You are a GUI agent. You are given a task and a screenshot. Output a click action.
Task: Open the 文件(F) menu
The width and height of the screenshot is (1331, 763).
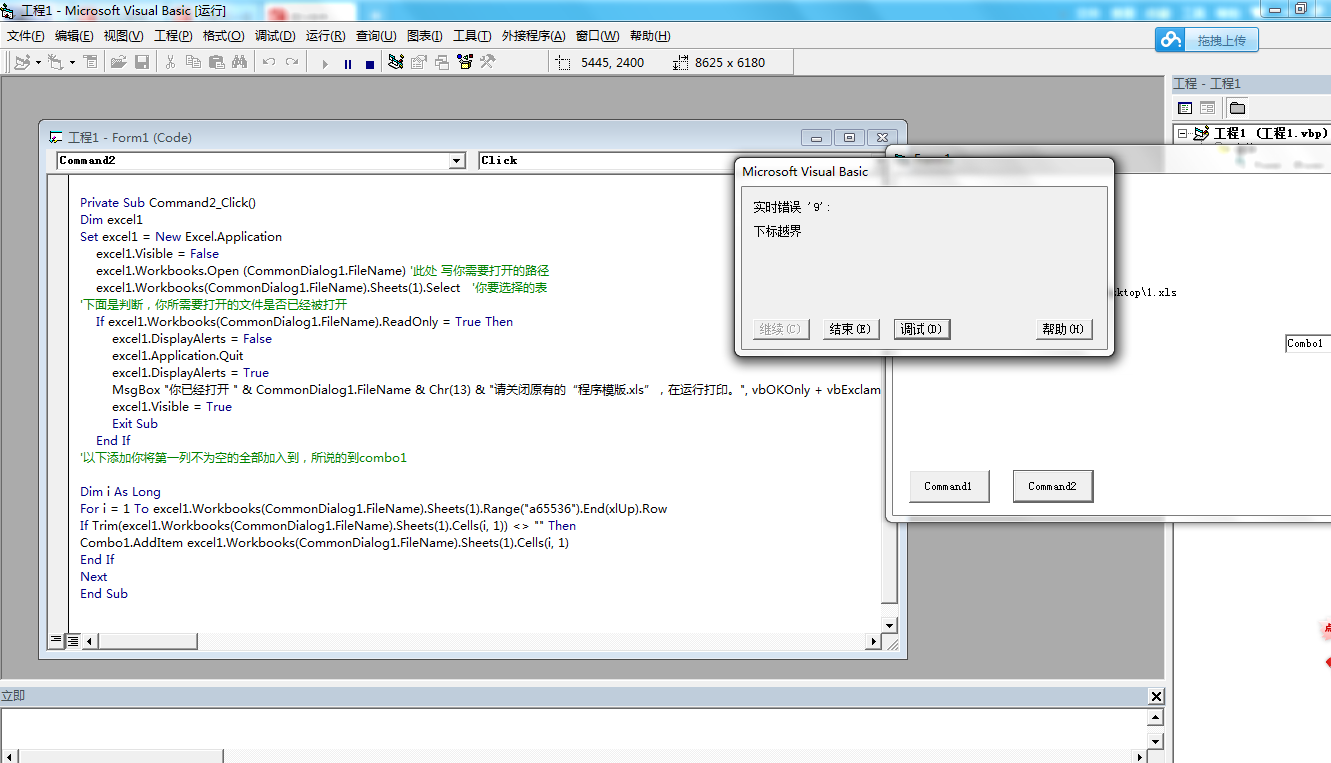(26, 36)
